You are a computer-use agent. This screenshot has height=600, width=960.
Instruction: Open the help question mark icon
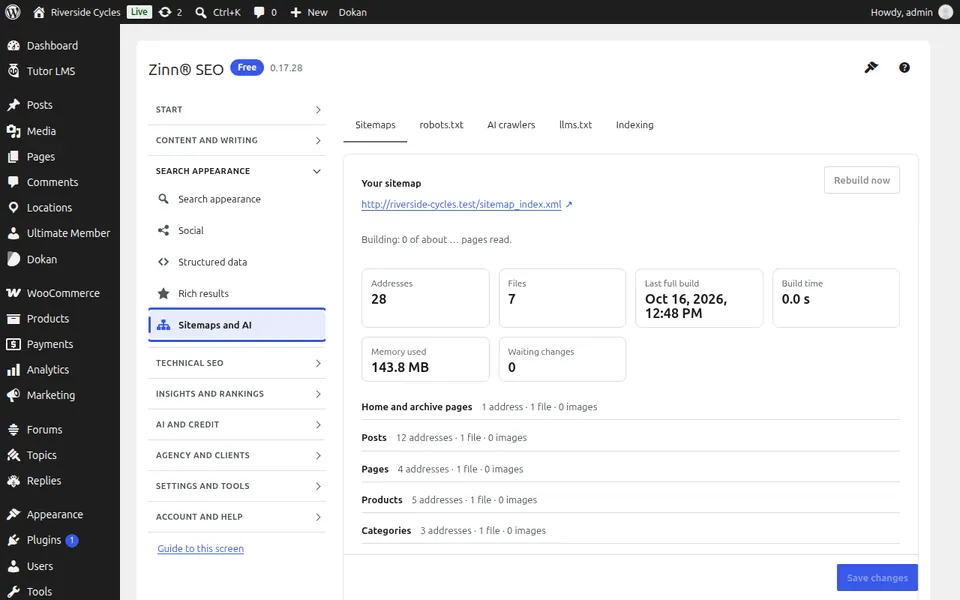[904, 68]
